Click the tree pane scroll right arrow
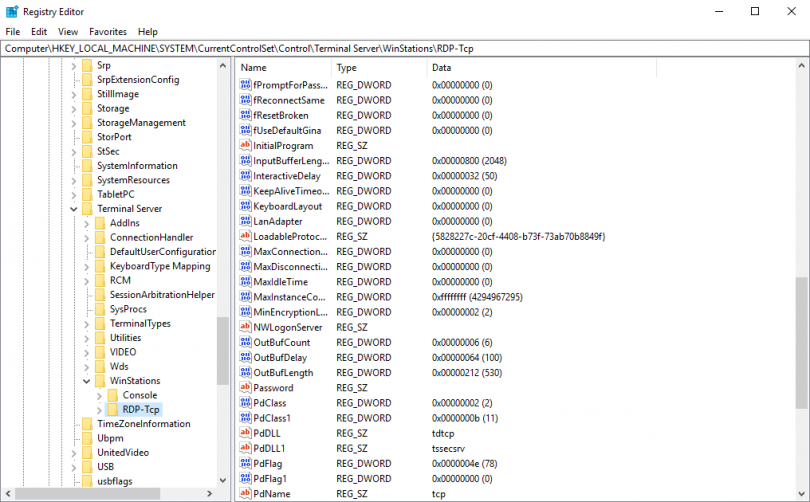 (x=209, y=494)
